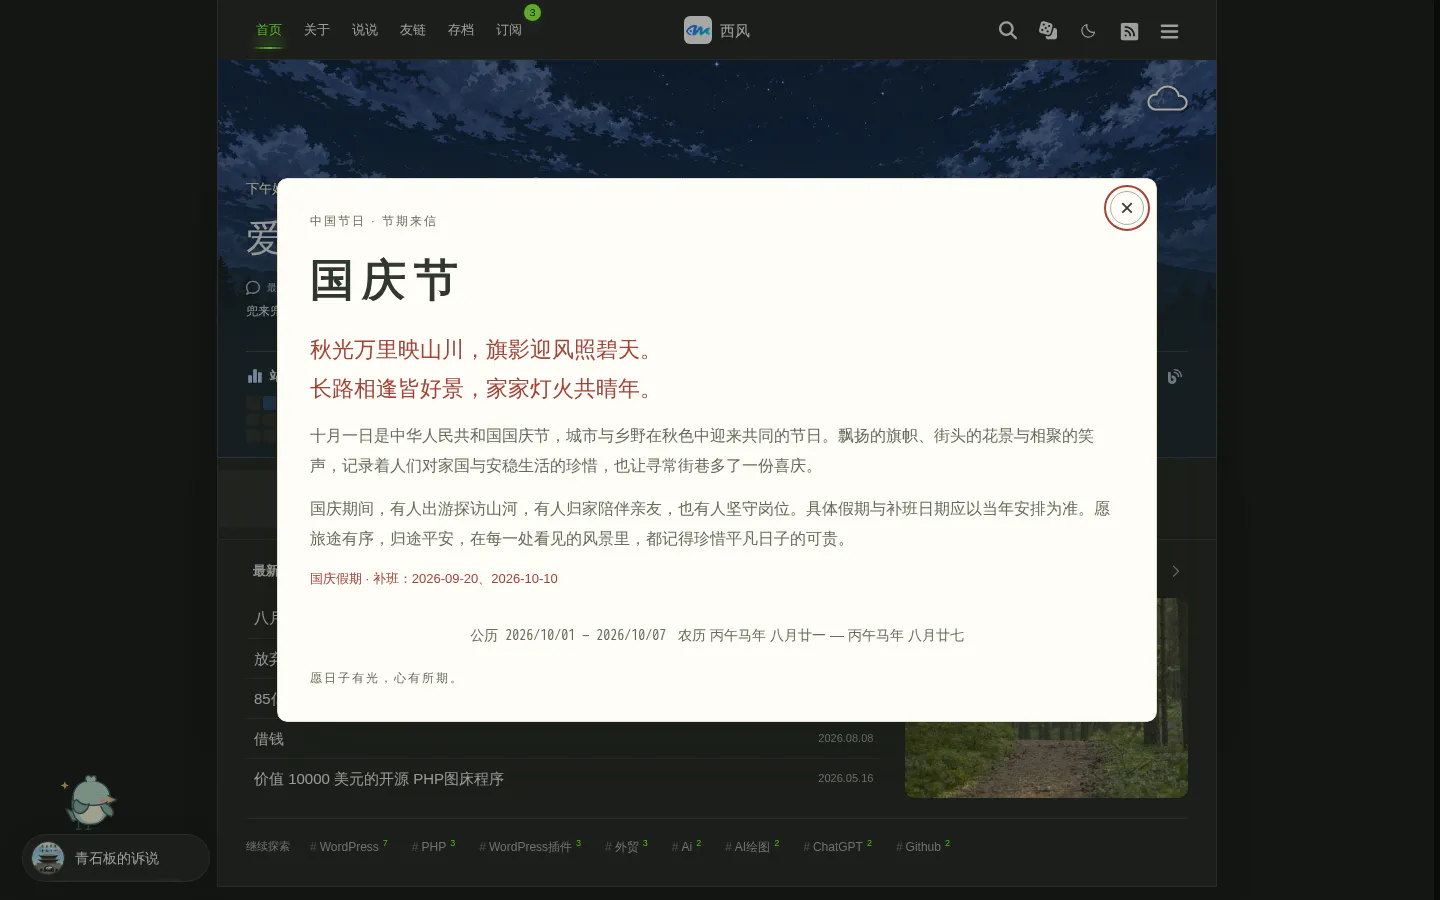The image size is (1440, 900).
Task: Open 价值 10000 美元的开源 PHP图床程序 post
Action: point(379,779)
